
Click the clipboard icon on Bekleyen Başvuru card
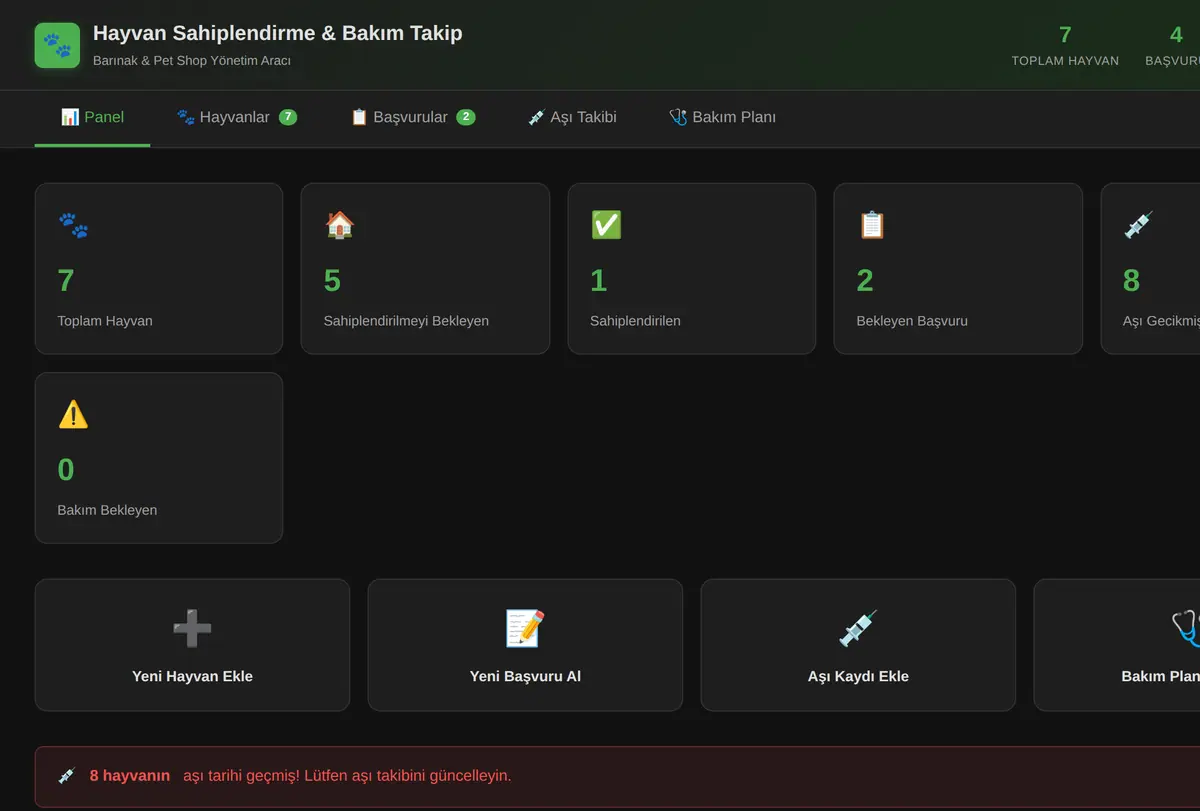click(872, 226)
